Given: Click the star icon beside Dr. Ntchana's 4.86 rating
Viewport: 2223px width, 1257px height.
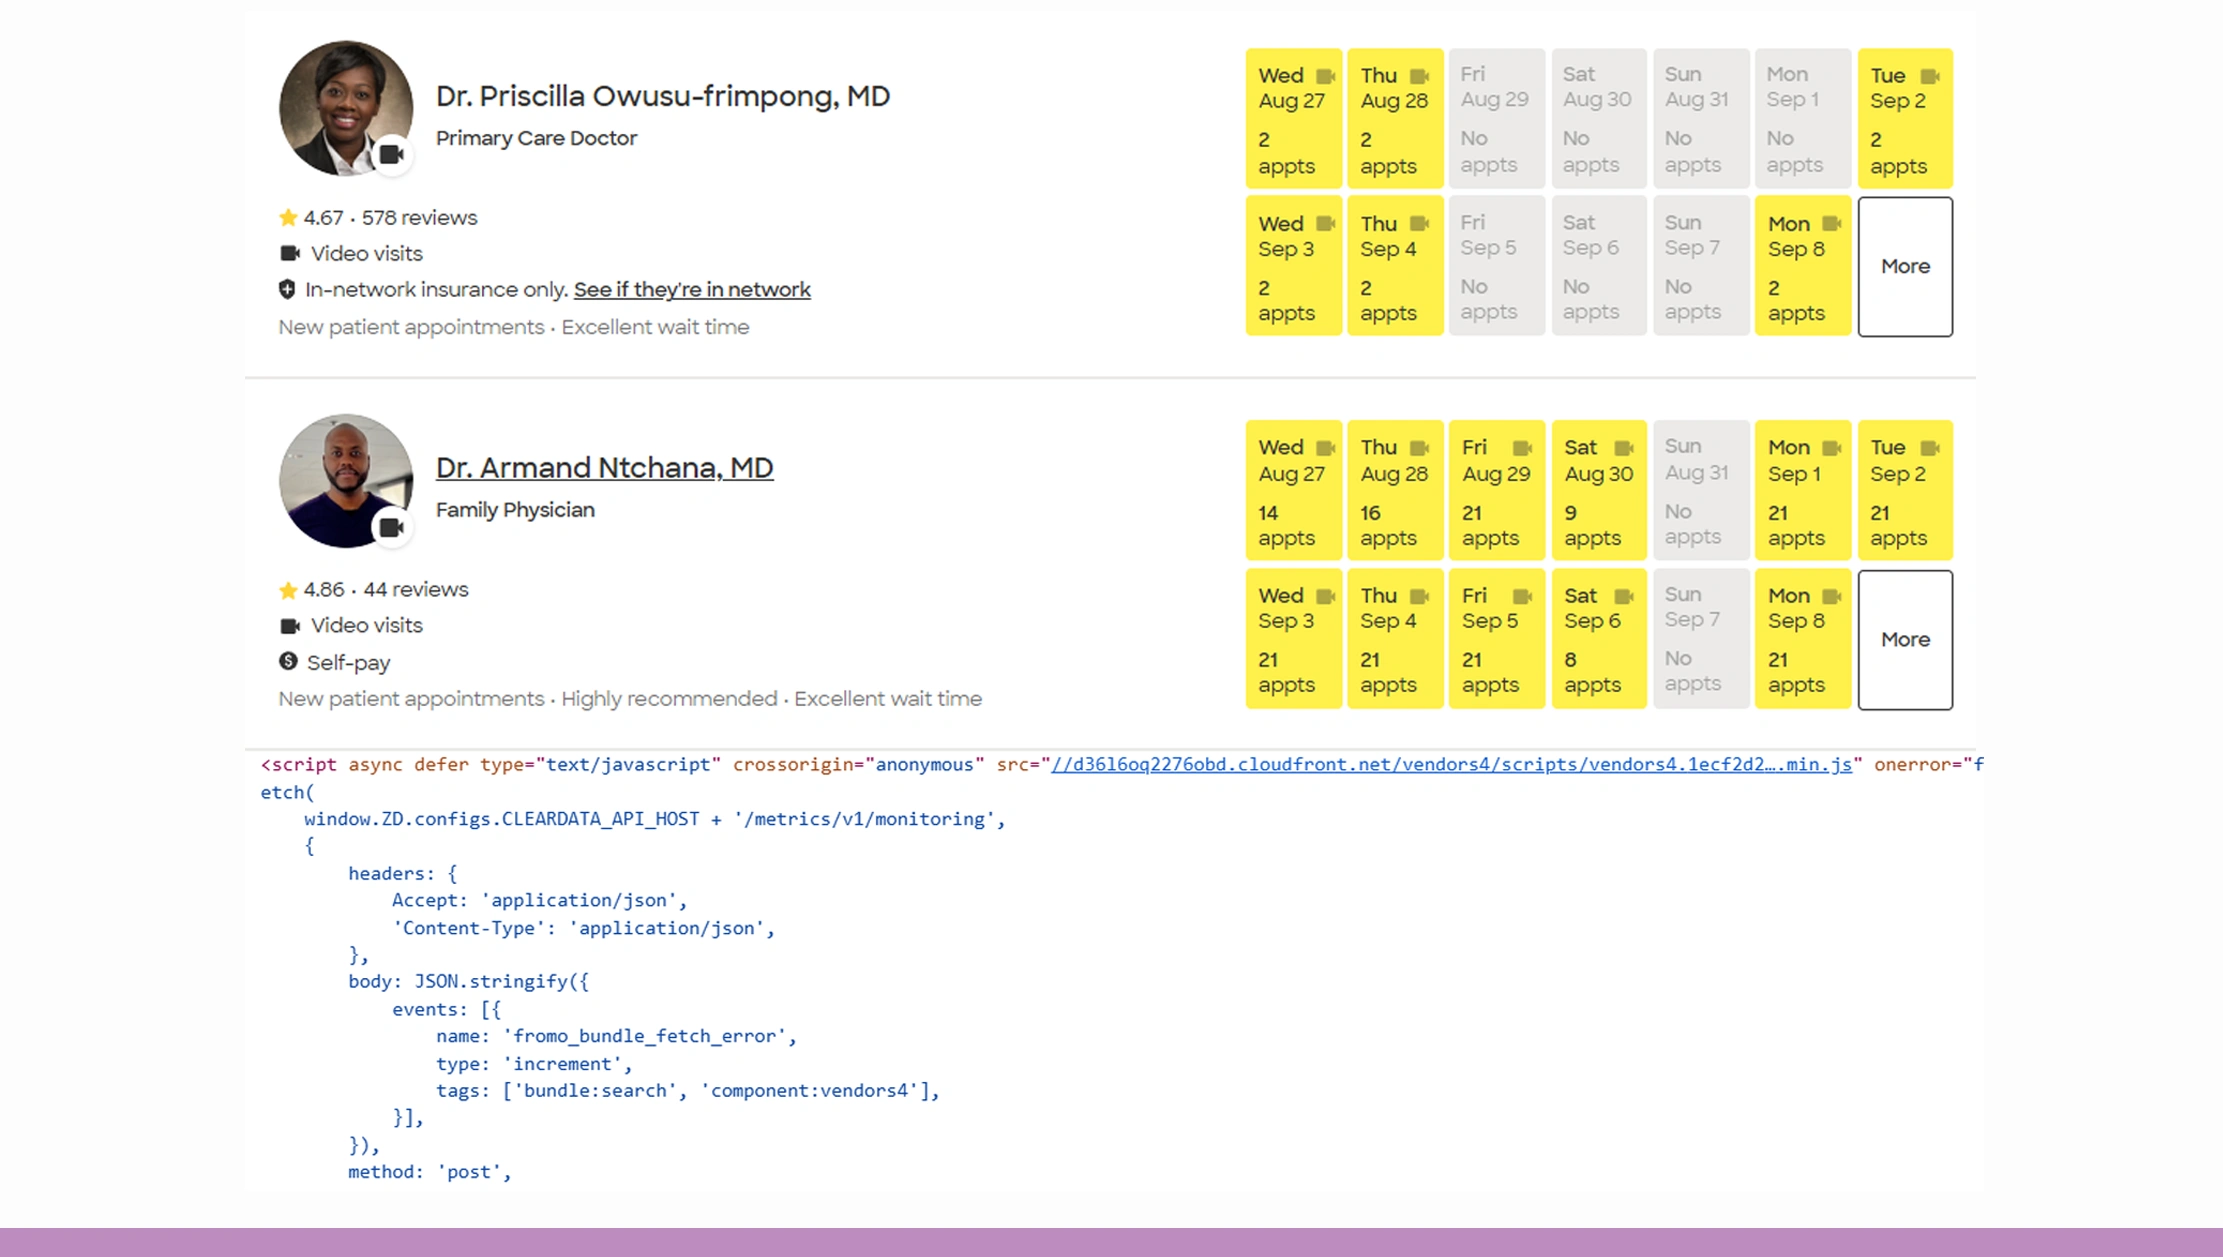Looking at the screenshot, I should tap(287, 590).
